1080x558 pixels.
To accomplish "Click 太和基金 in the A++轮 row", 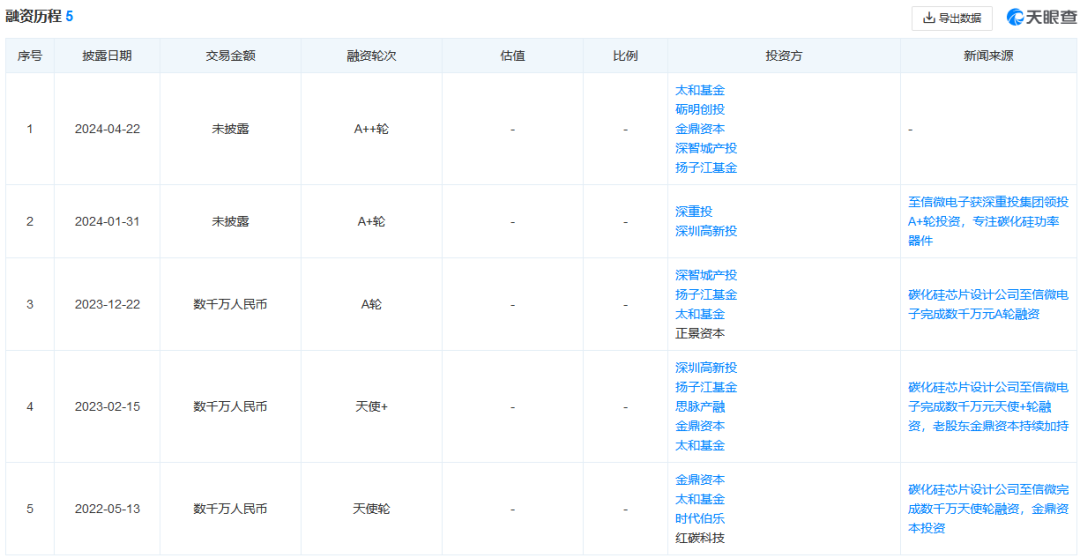I will tap(700, 90).
